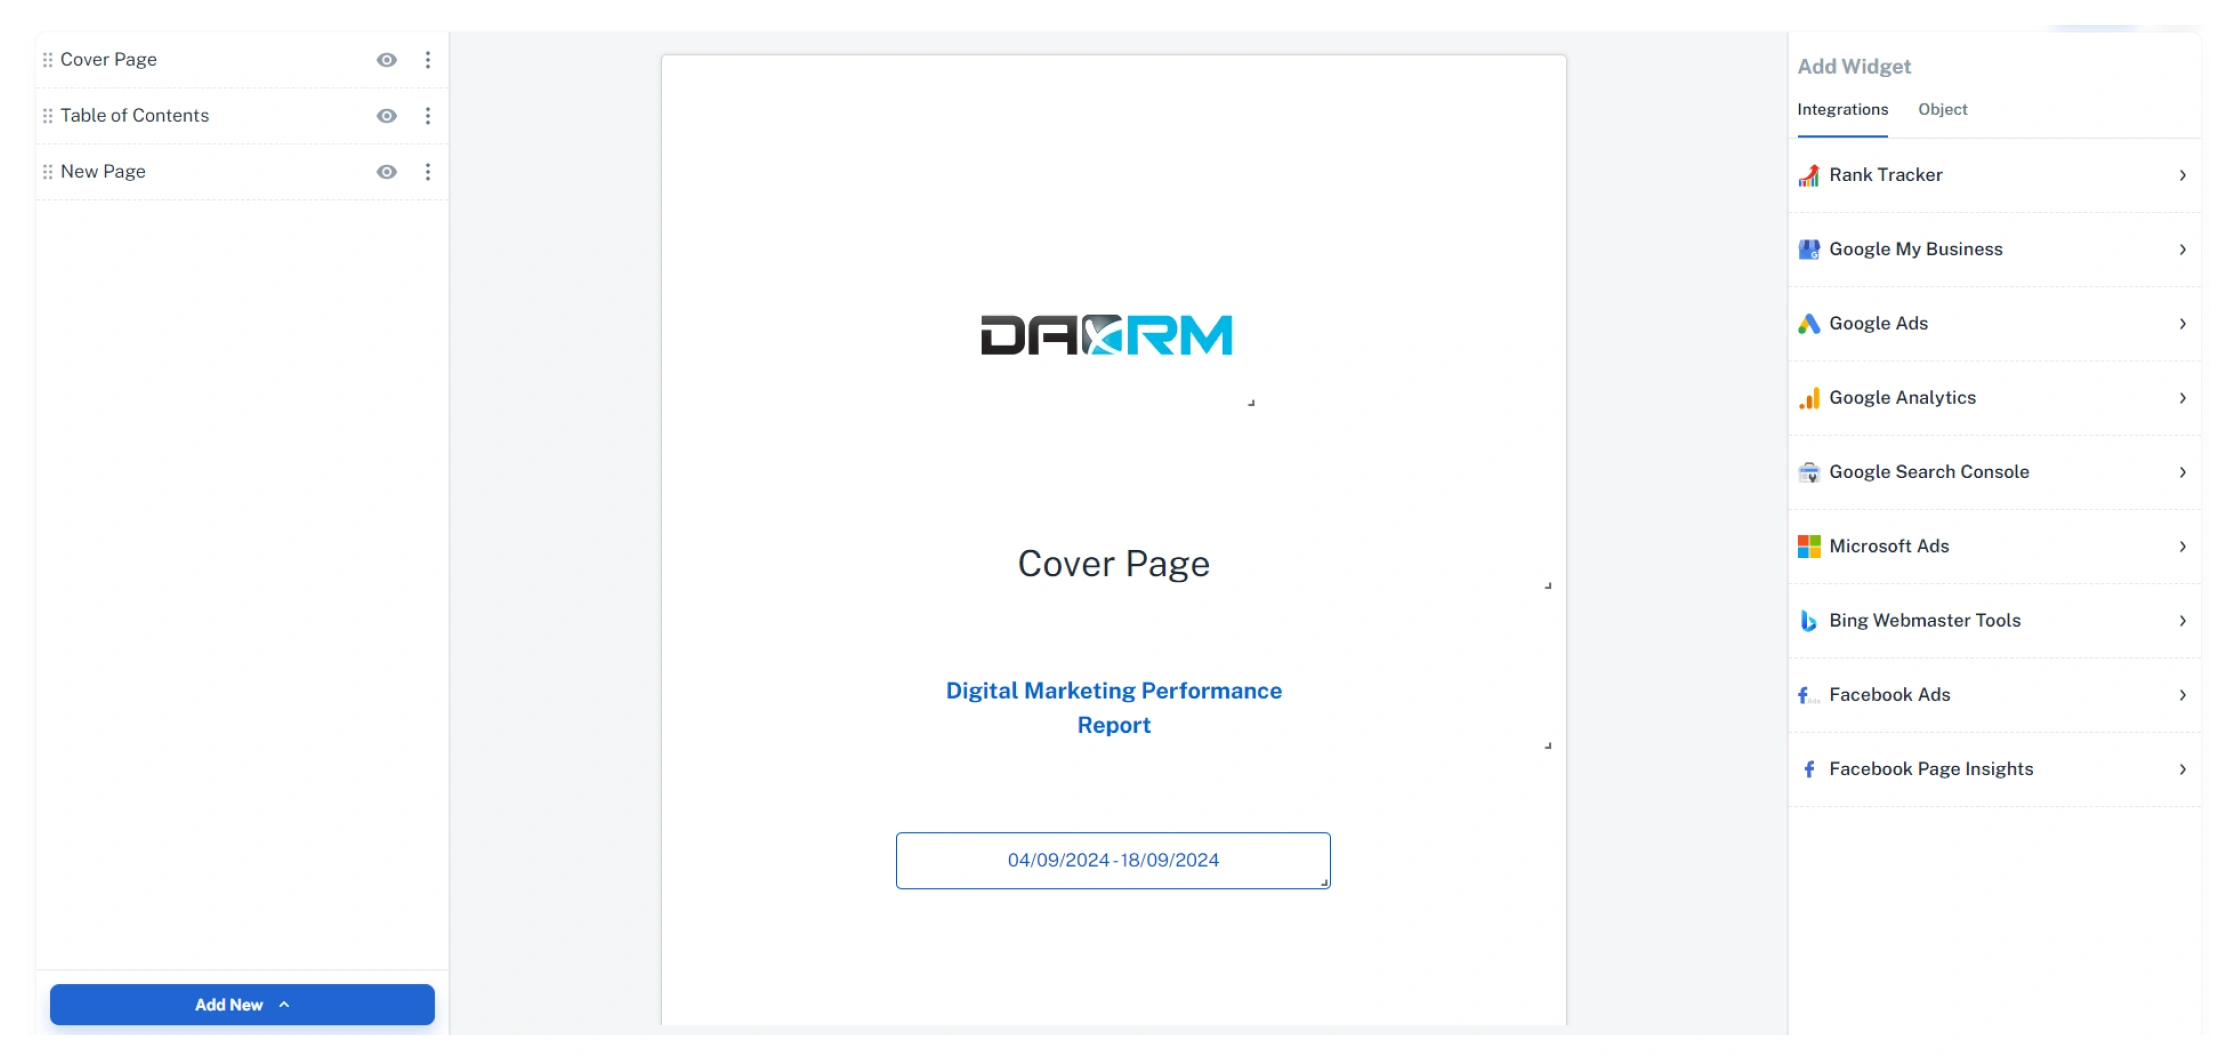Toggle visibility of New Page
2235x1060 pixels.
[x=387, y=172]
